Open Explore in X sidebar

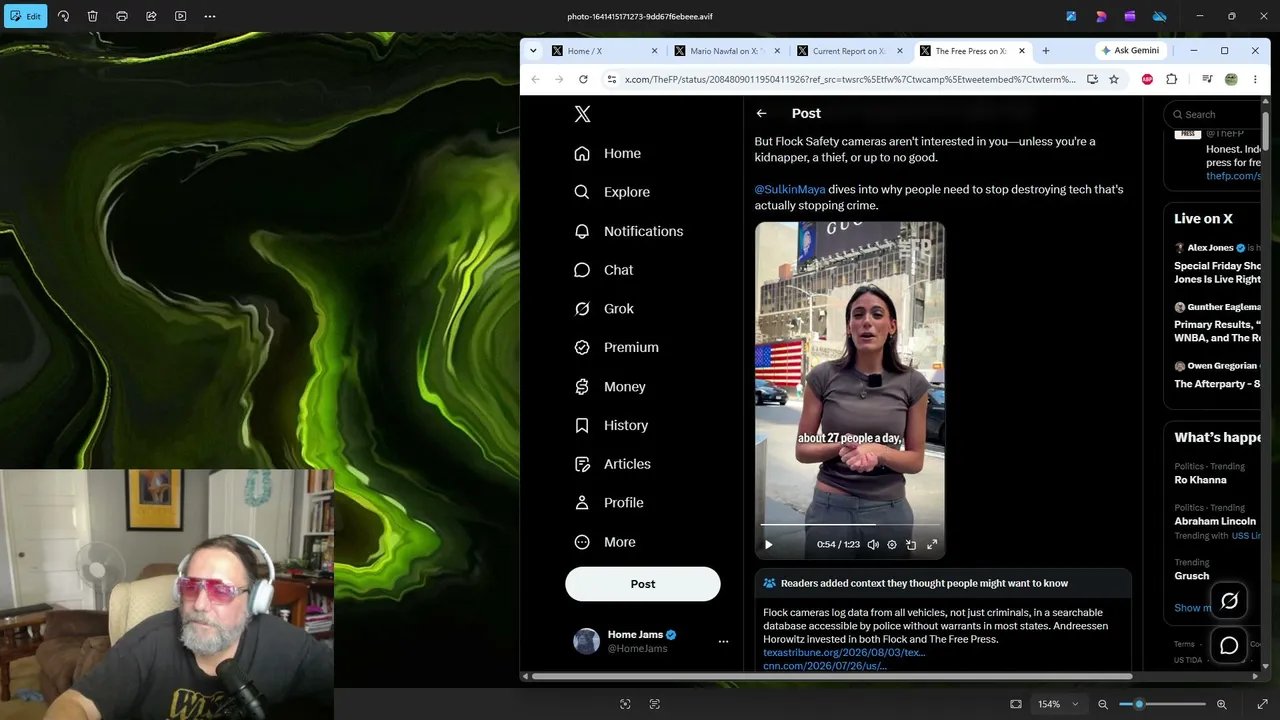(x=612, y=192)
